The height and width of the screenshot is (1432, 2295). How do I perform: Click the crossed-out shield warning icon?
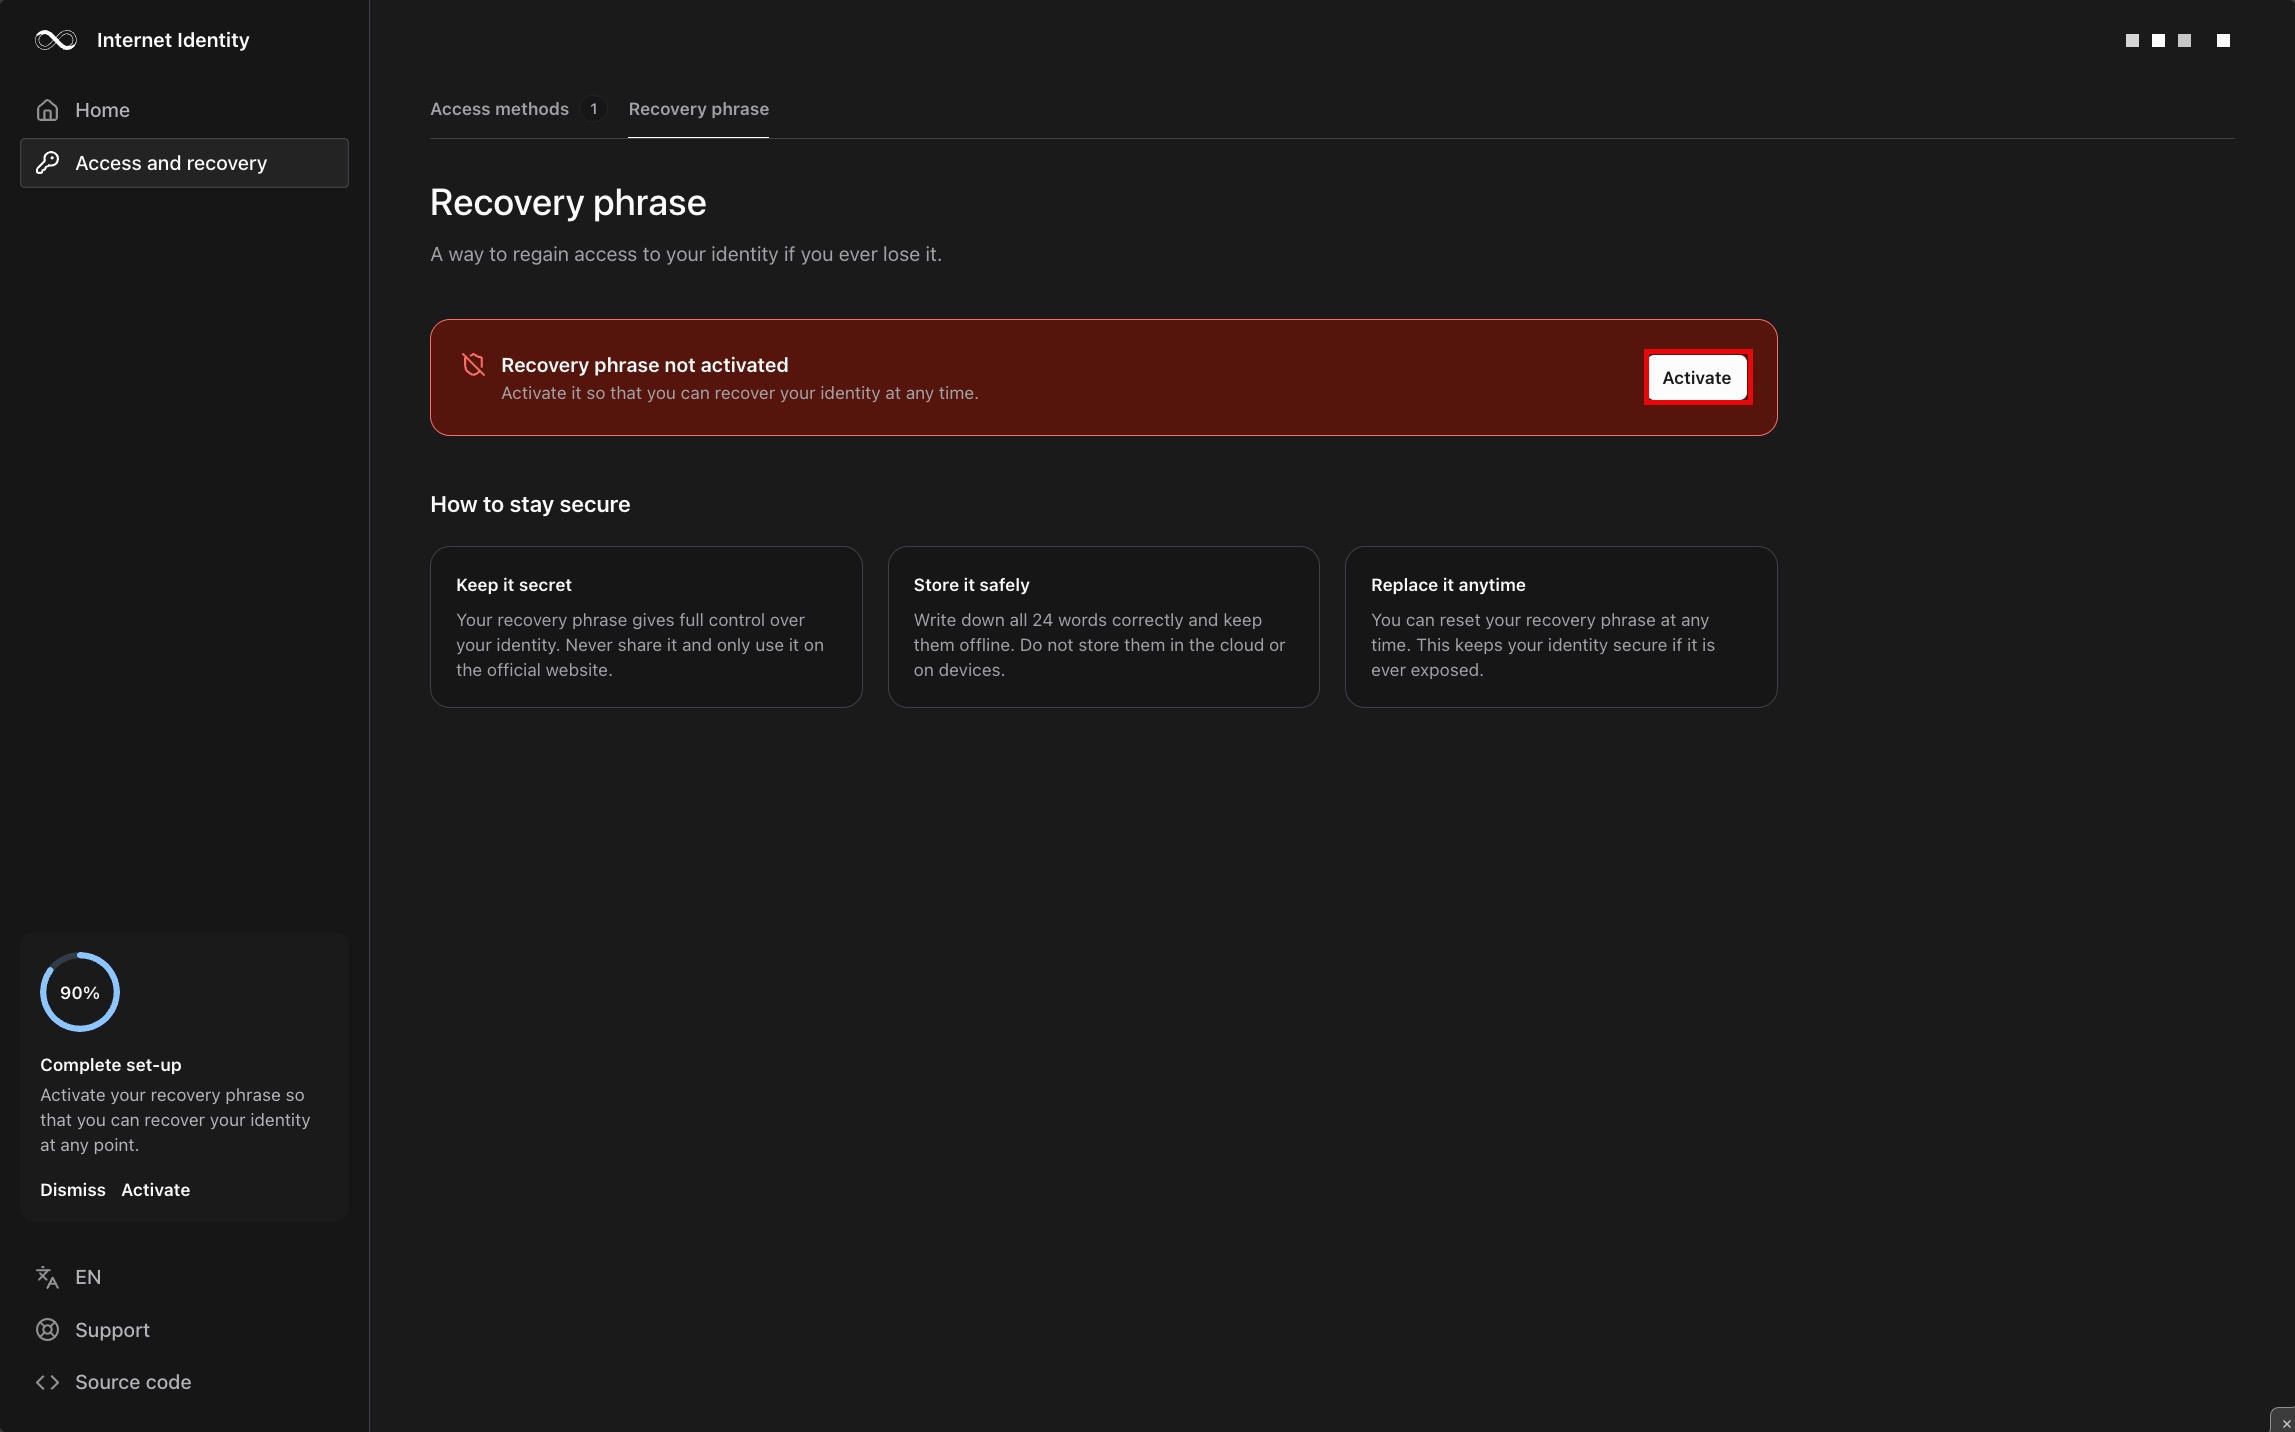tap(474, 365)
